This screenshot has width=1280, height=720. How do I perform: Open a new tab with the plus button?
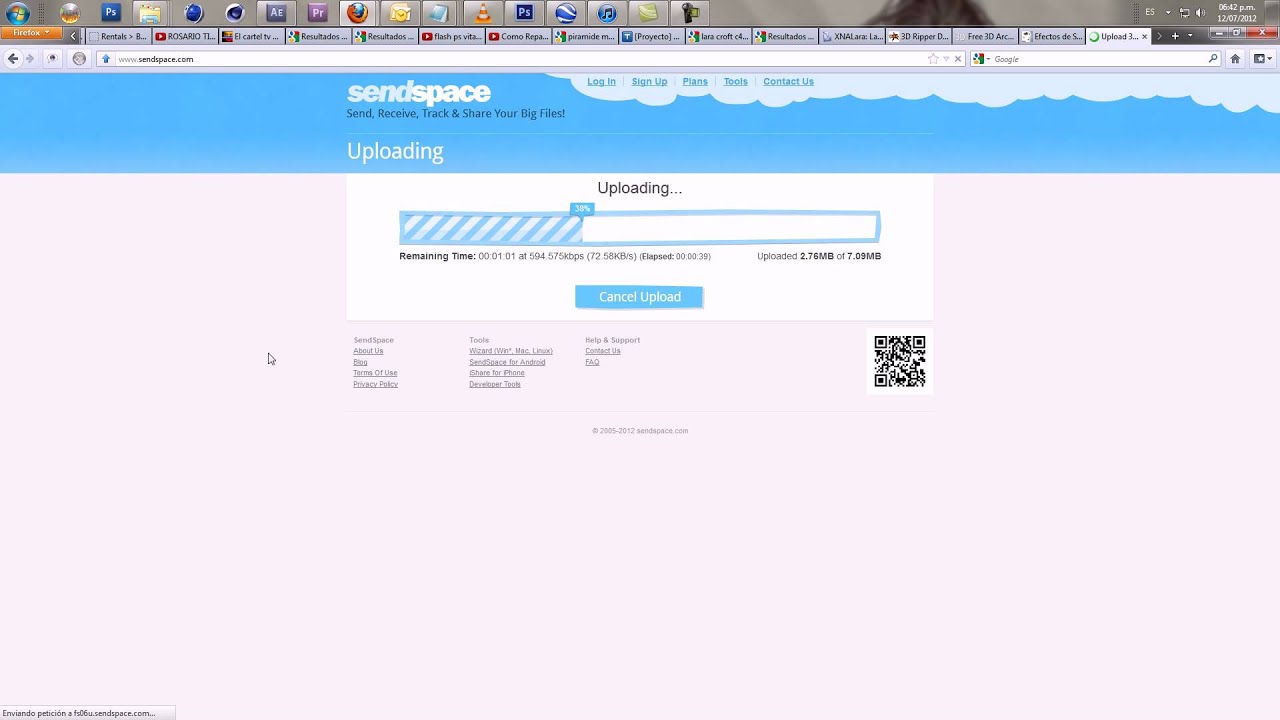(1175, 36)
